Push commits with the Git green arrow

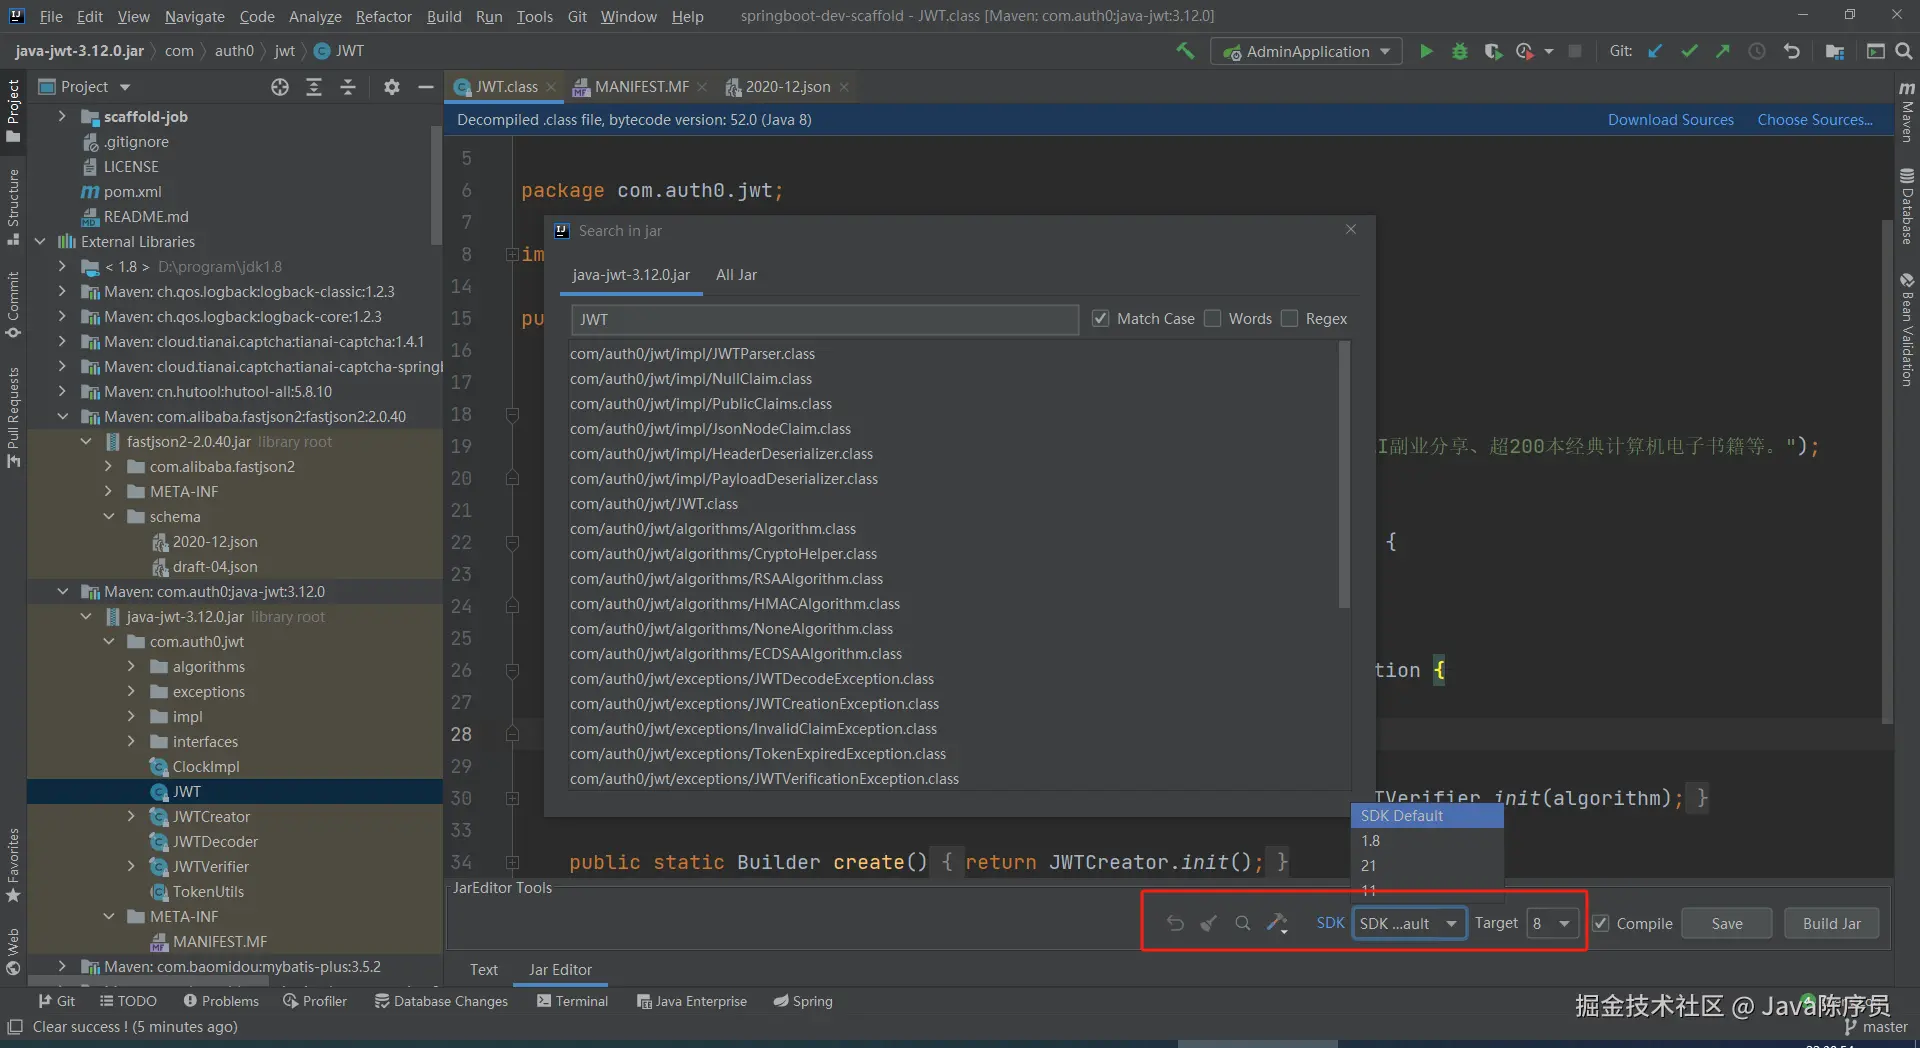tap(1723, 51)
